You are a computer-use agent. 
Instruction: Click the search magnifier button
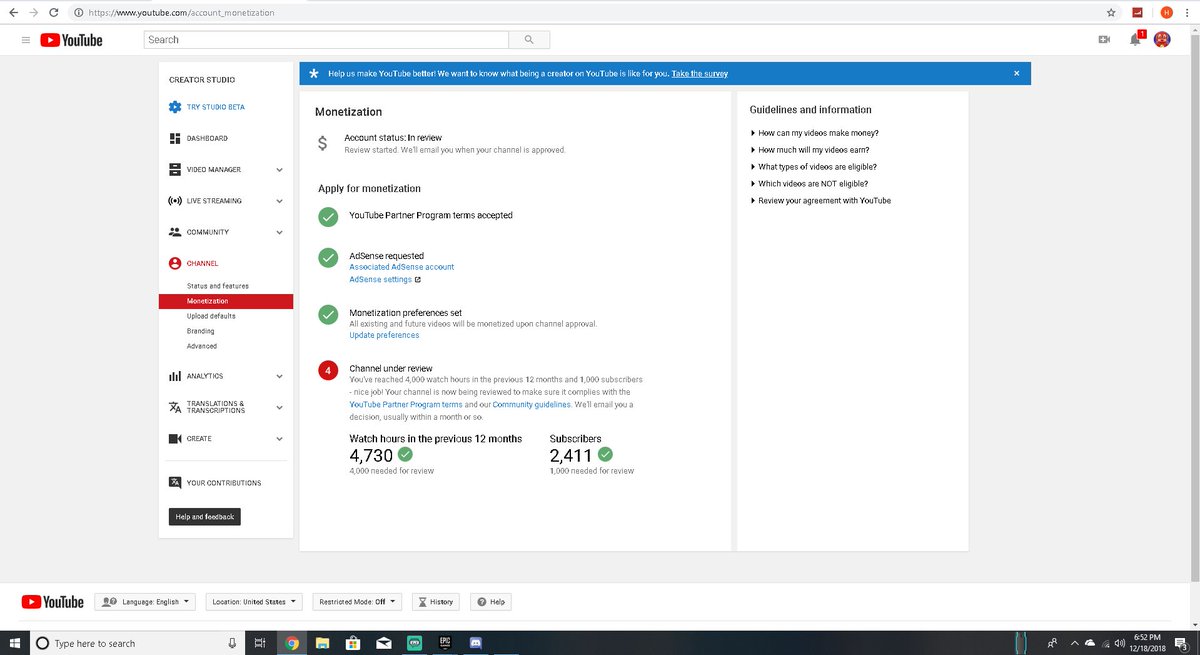(529, 40)
